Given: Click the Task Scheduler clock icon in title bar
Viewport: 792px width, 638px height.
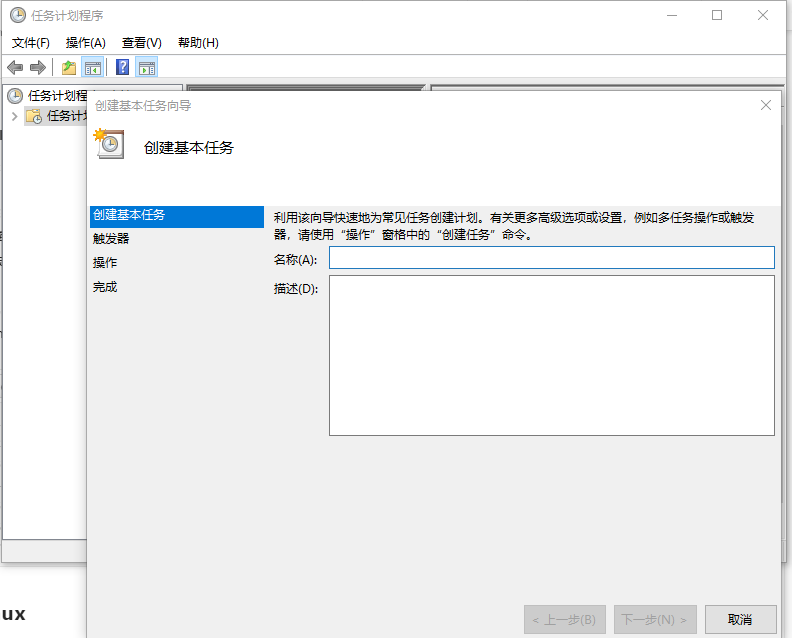Looking at the screenshot, I should pyautogui.click(x=18, y=15).
